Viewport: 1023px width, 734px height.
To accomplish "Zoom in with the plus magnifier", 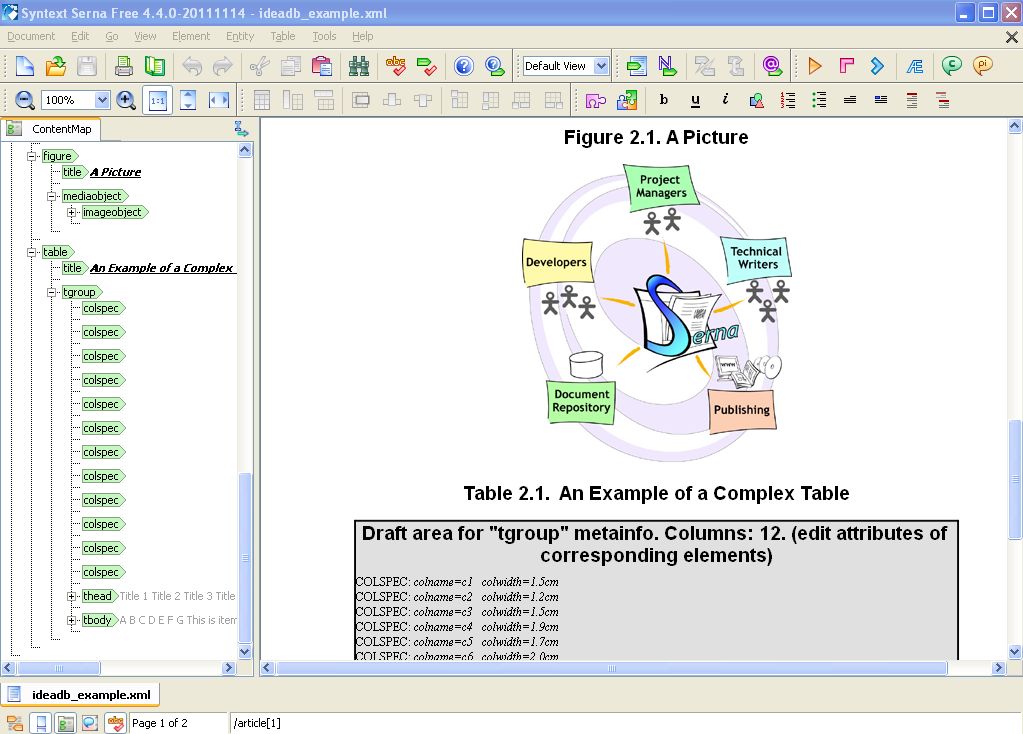I will [126, 100].
